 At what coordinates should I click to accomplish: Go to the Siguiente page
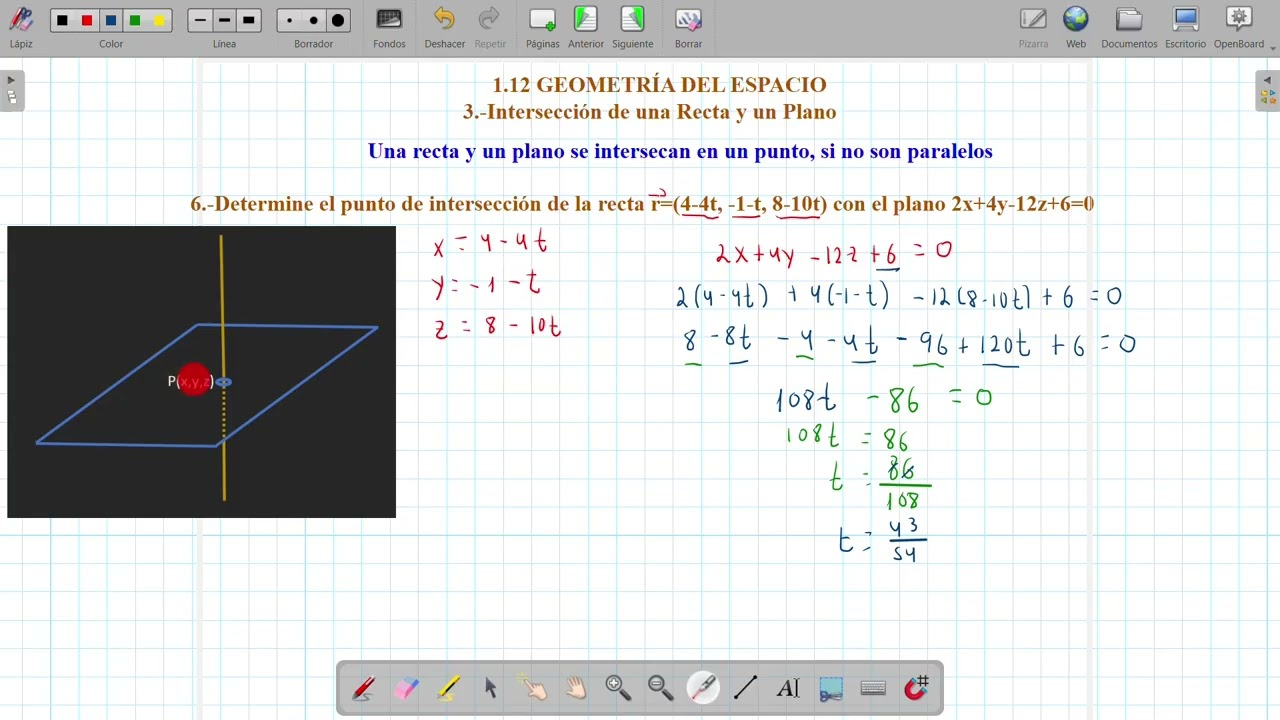633,26
